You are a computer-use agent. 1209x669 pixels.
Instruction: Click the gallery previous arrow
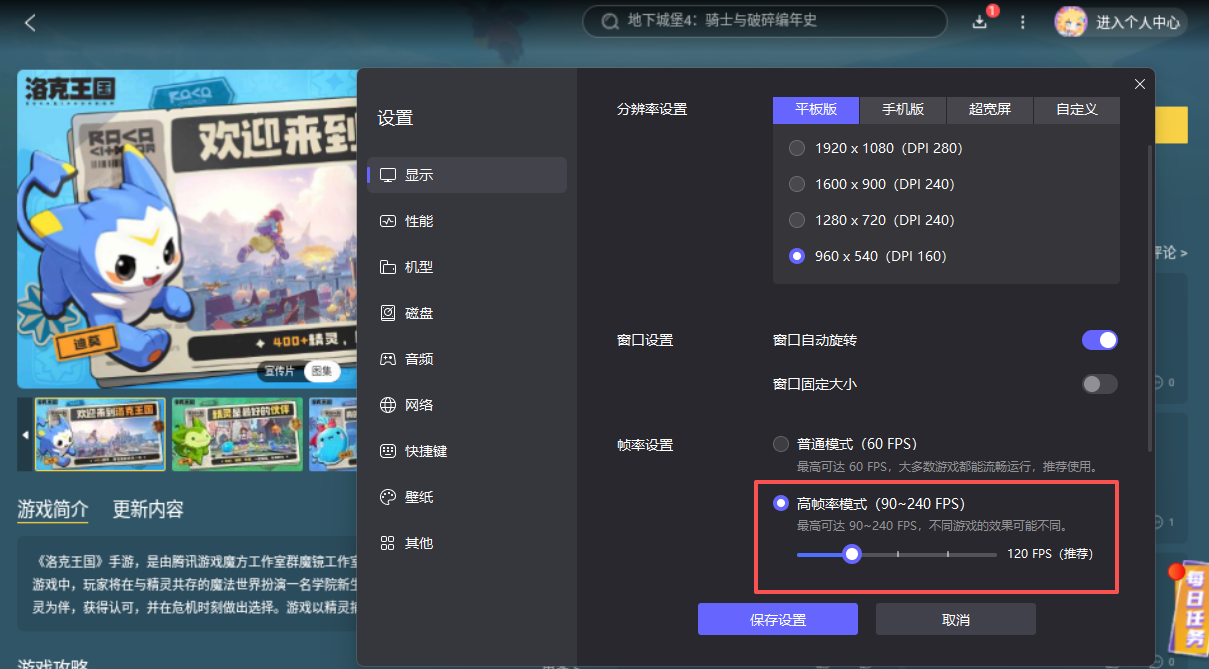click(25, 434)
